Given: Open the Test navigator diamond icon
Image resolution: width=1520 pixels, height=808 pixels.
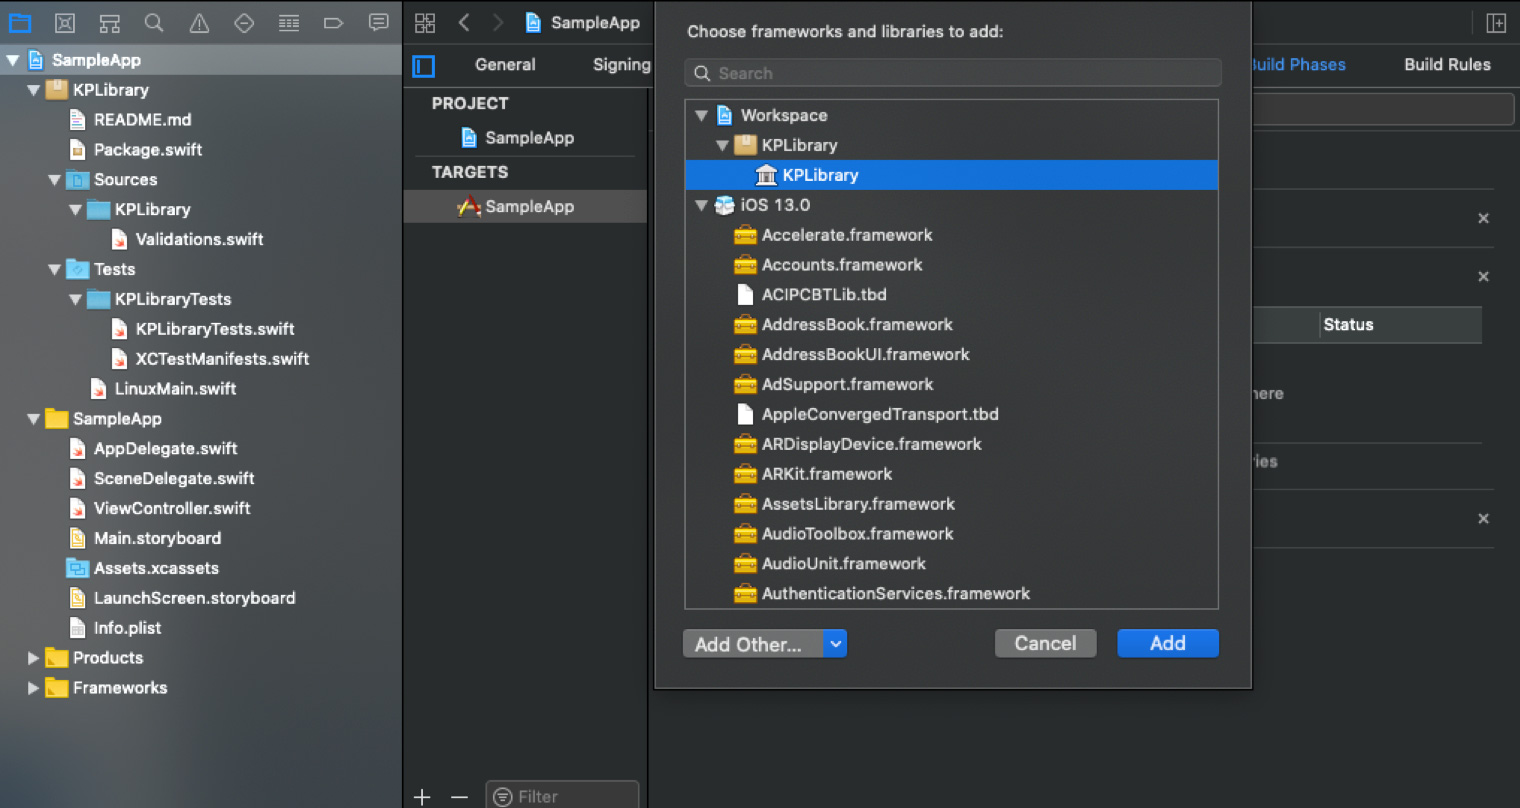Looking at the screenshot, I should (244, 22).
